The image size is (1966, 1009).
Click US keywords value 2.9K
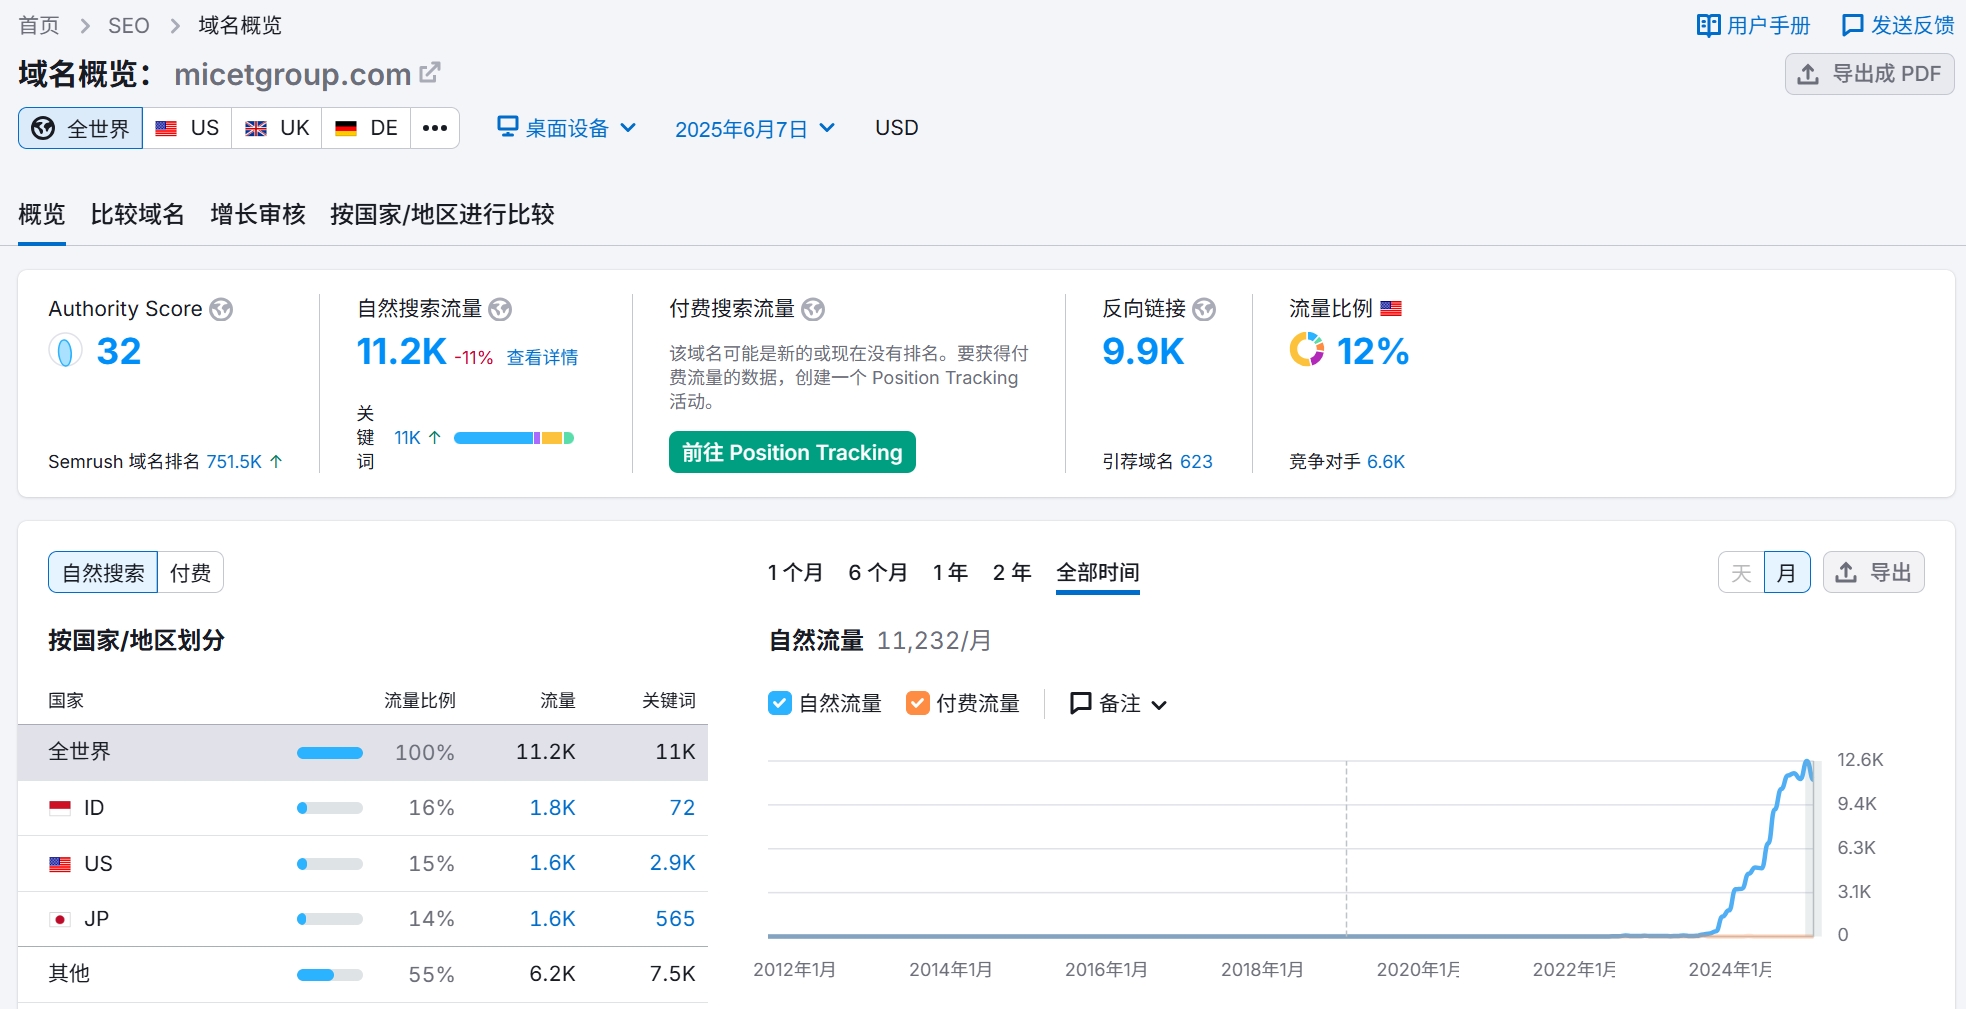pos(672,862)
